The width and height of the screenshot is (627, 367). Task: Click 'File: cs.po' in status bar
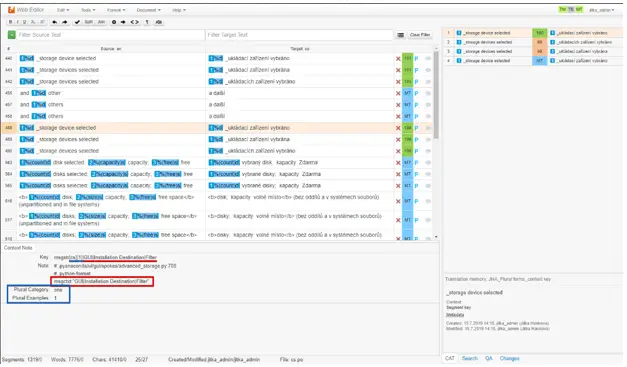pos(292,360)
